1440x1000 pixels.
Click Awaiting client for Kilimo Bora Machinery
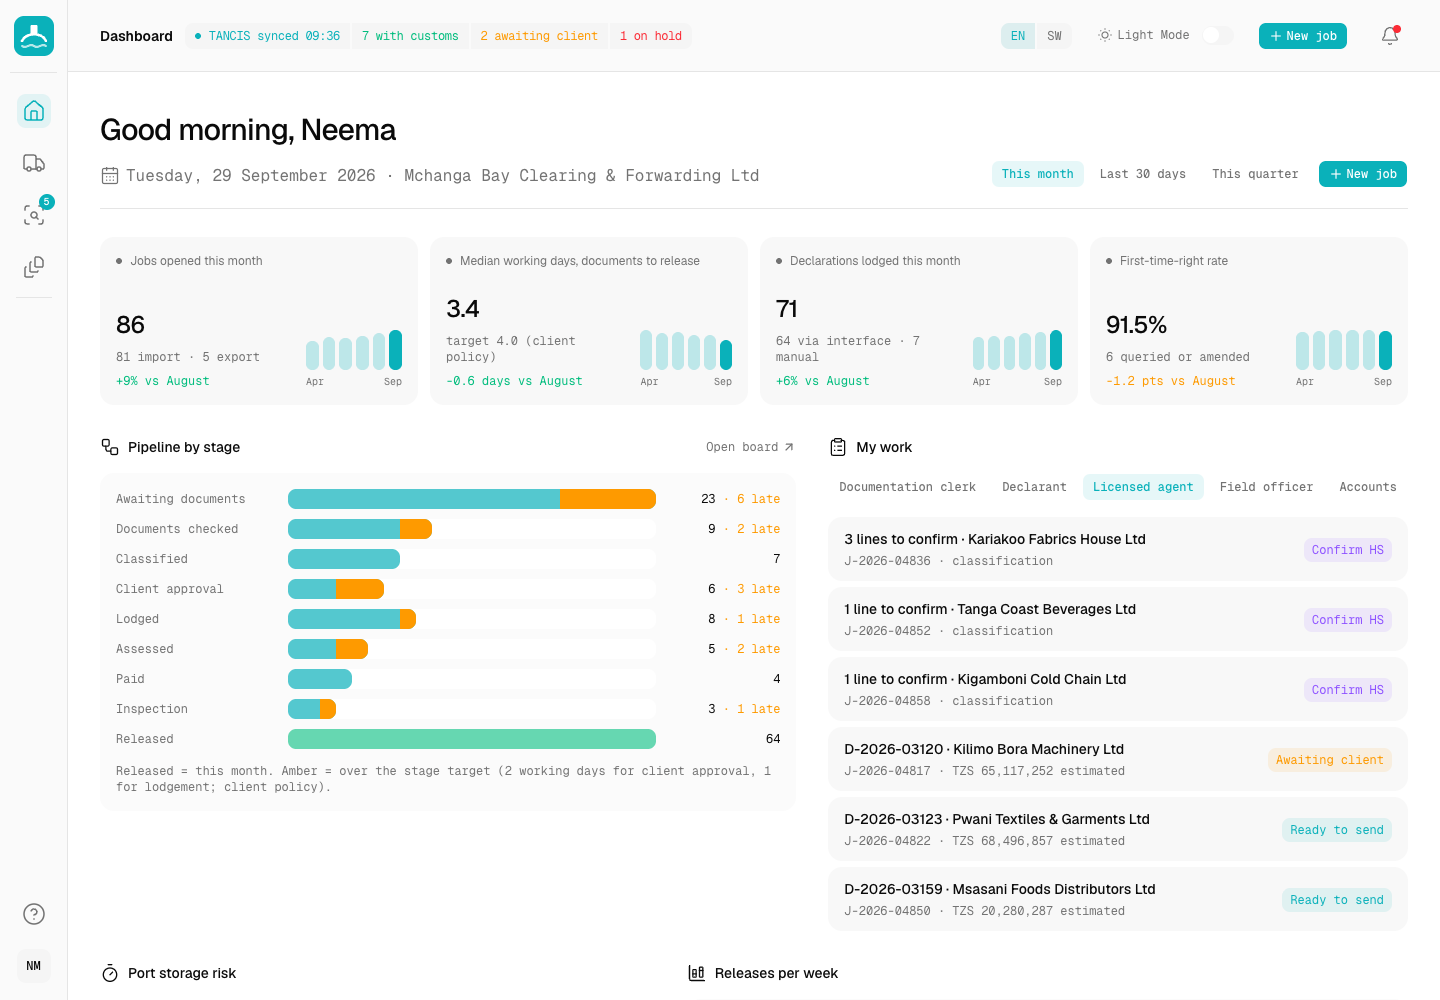click(1330, 760)
